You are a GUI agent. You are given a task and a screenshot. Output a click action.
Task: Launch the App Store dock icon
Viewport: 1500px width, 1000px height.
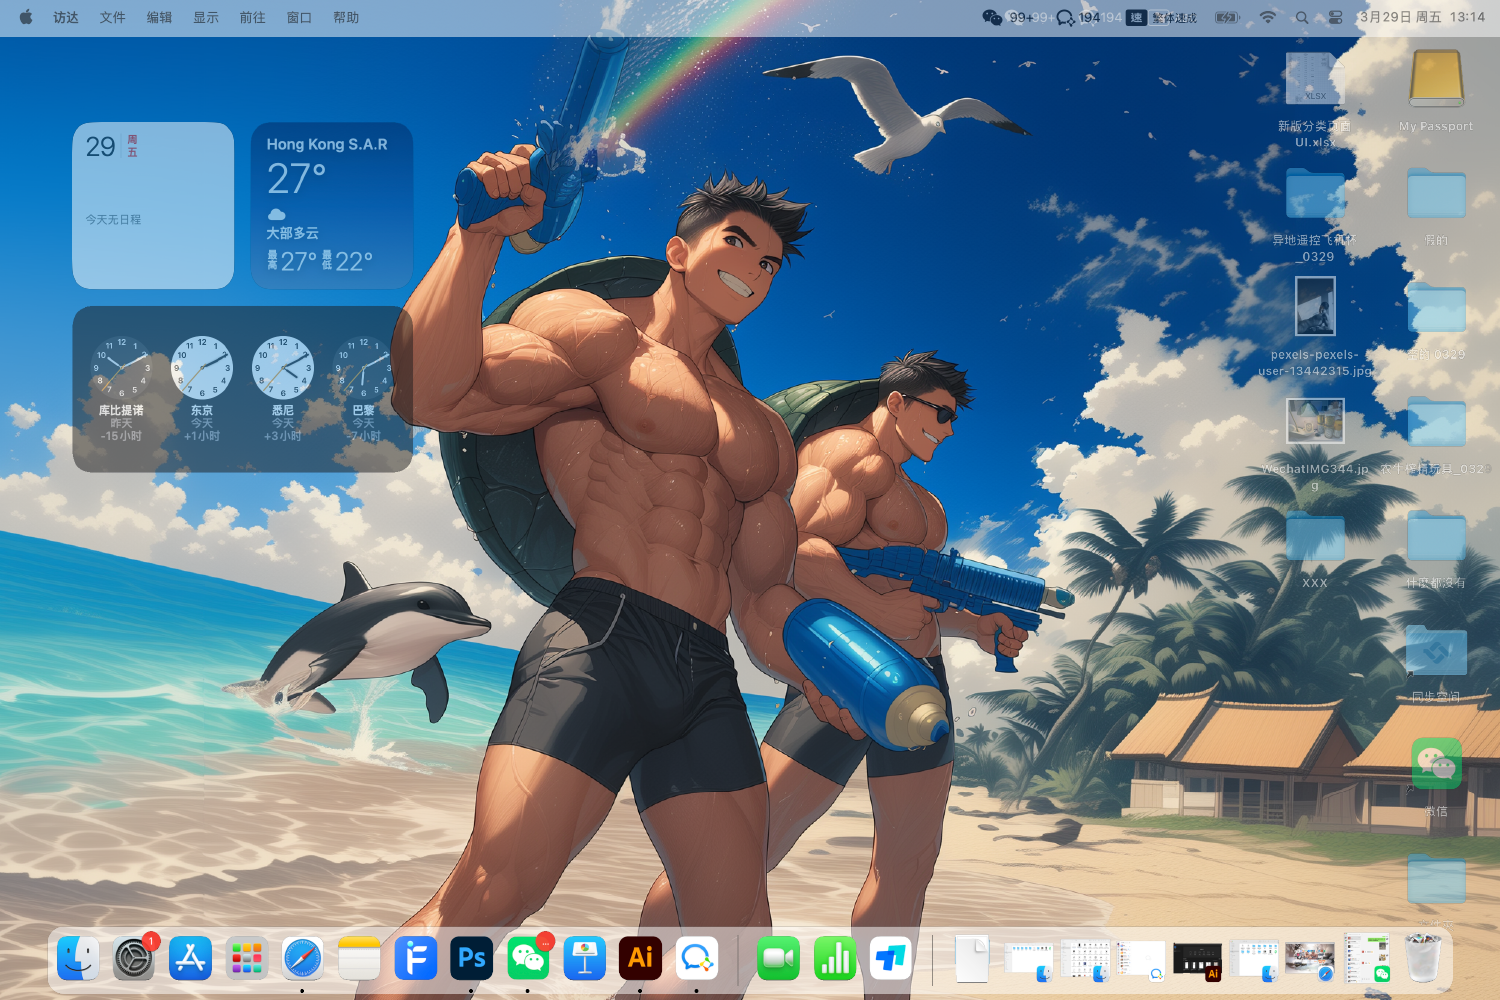pos(190,959)
